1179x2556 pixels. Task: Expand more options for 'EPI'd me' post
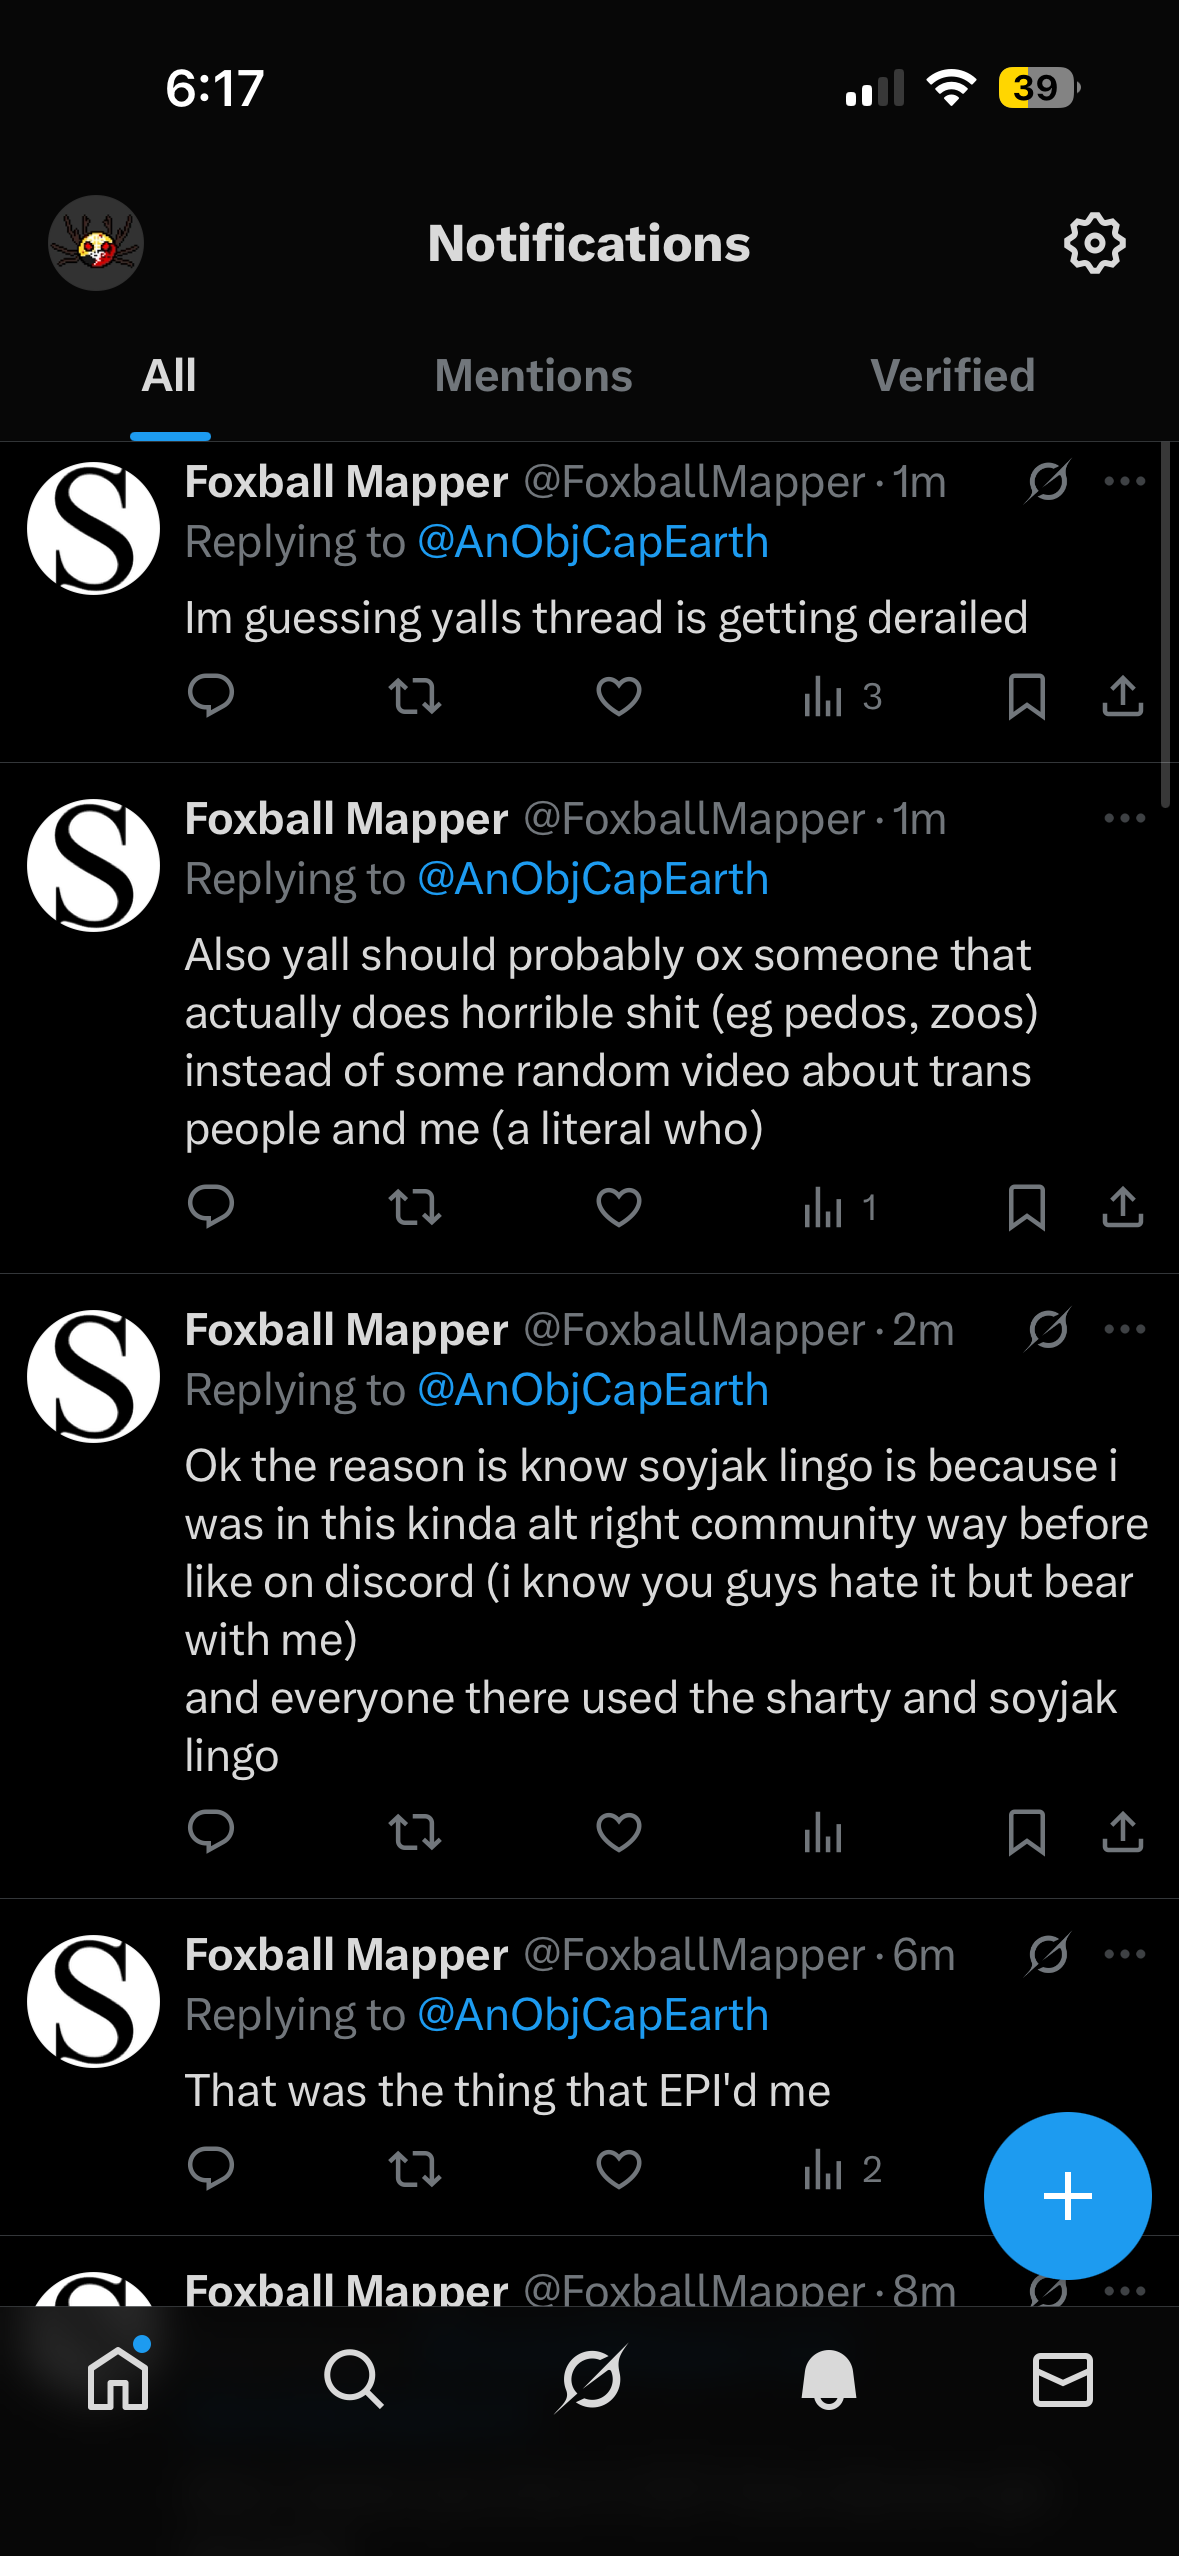coord(1124,1954)
